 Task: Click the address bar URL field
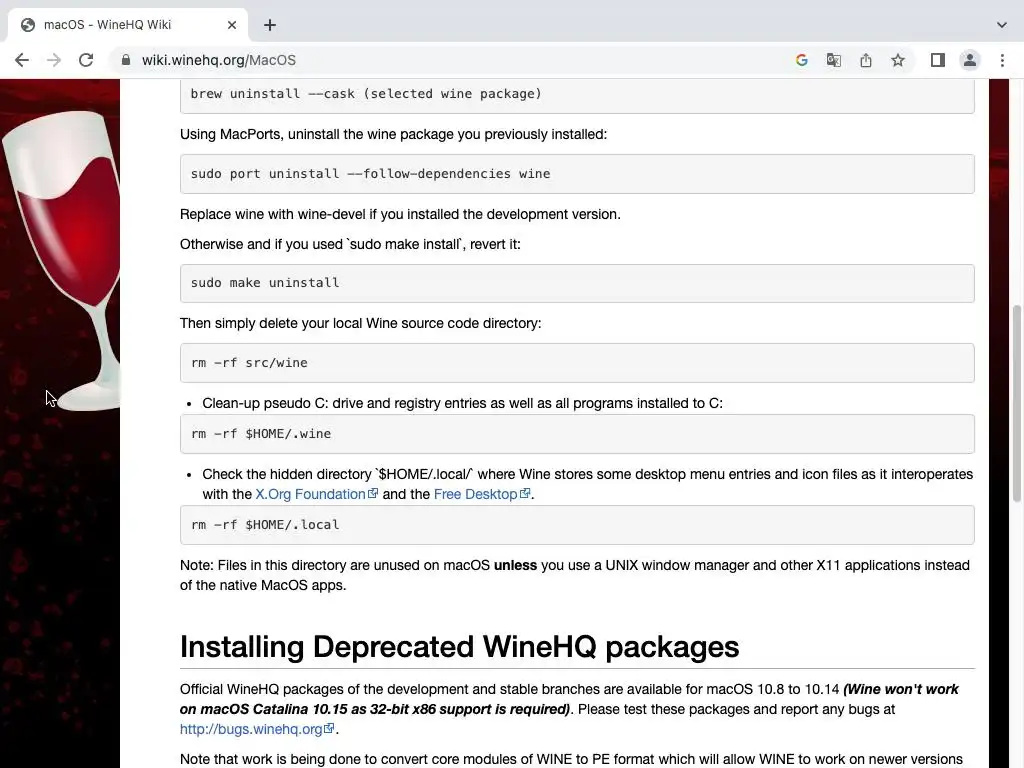[450, 60]
